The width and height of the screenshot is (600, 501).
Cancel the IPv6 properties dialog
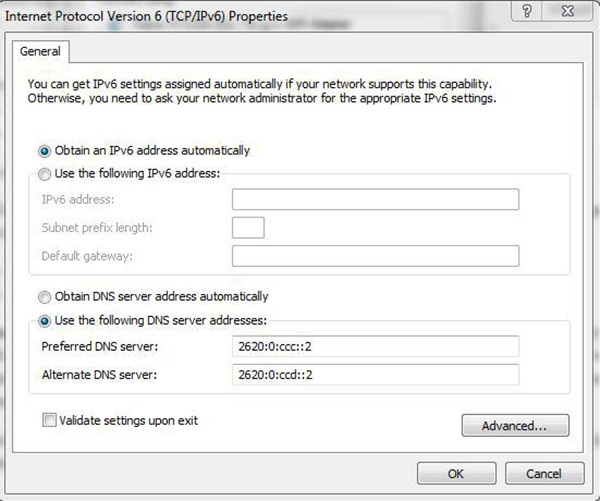click(545, 473)
